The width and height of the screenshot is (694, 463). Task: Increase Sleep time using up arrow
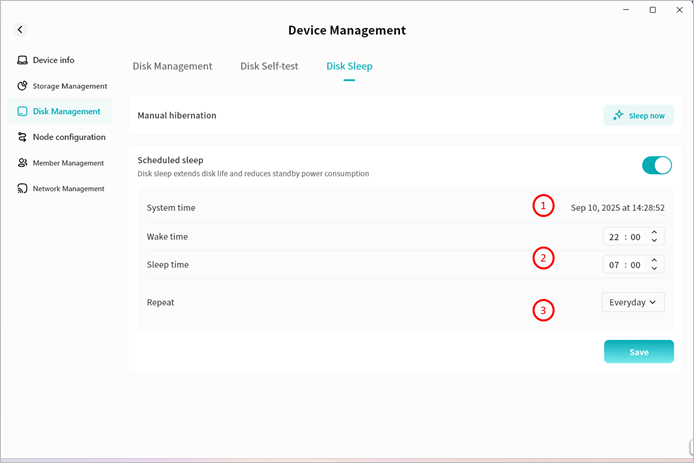[654, 260]
